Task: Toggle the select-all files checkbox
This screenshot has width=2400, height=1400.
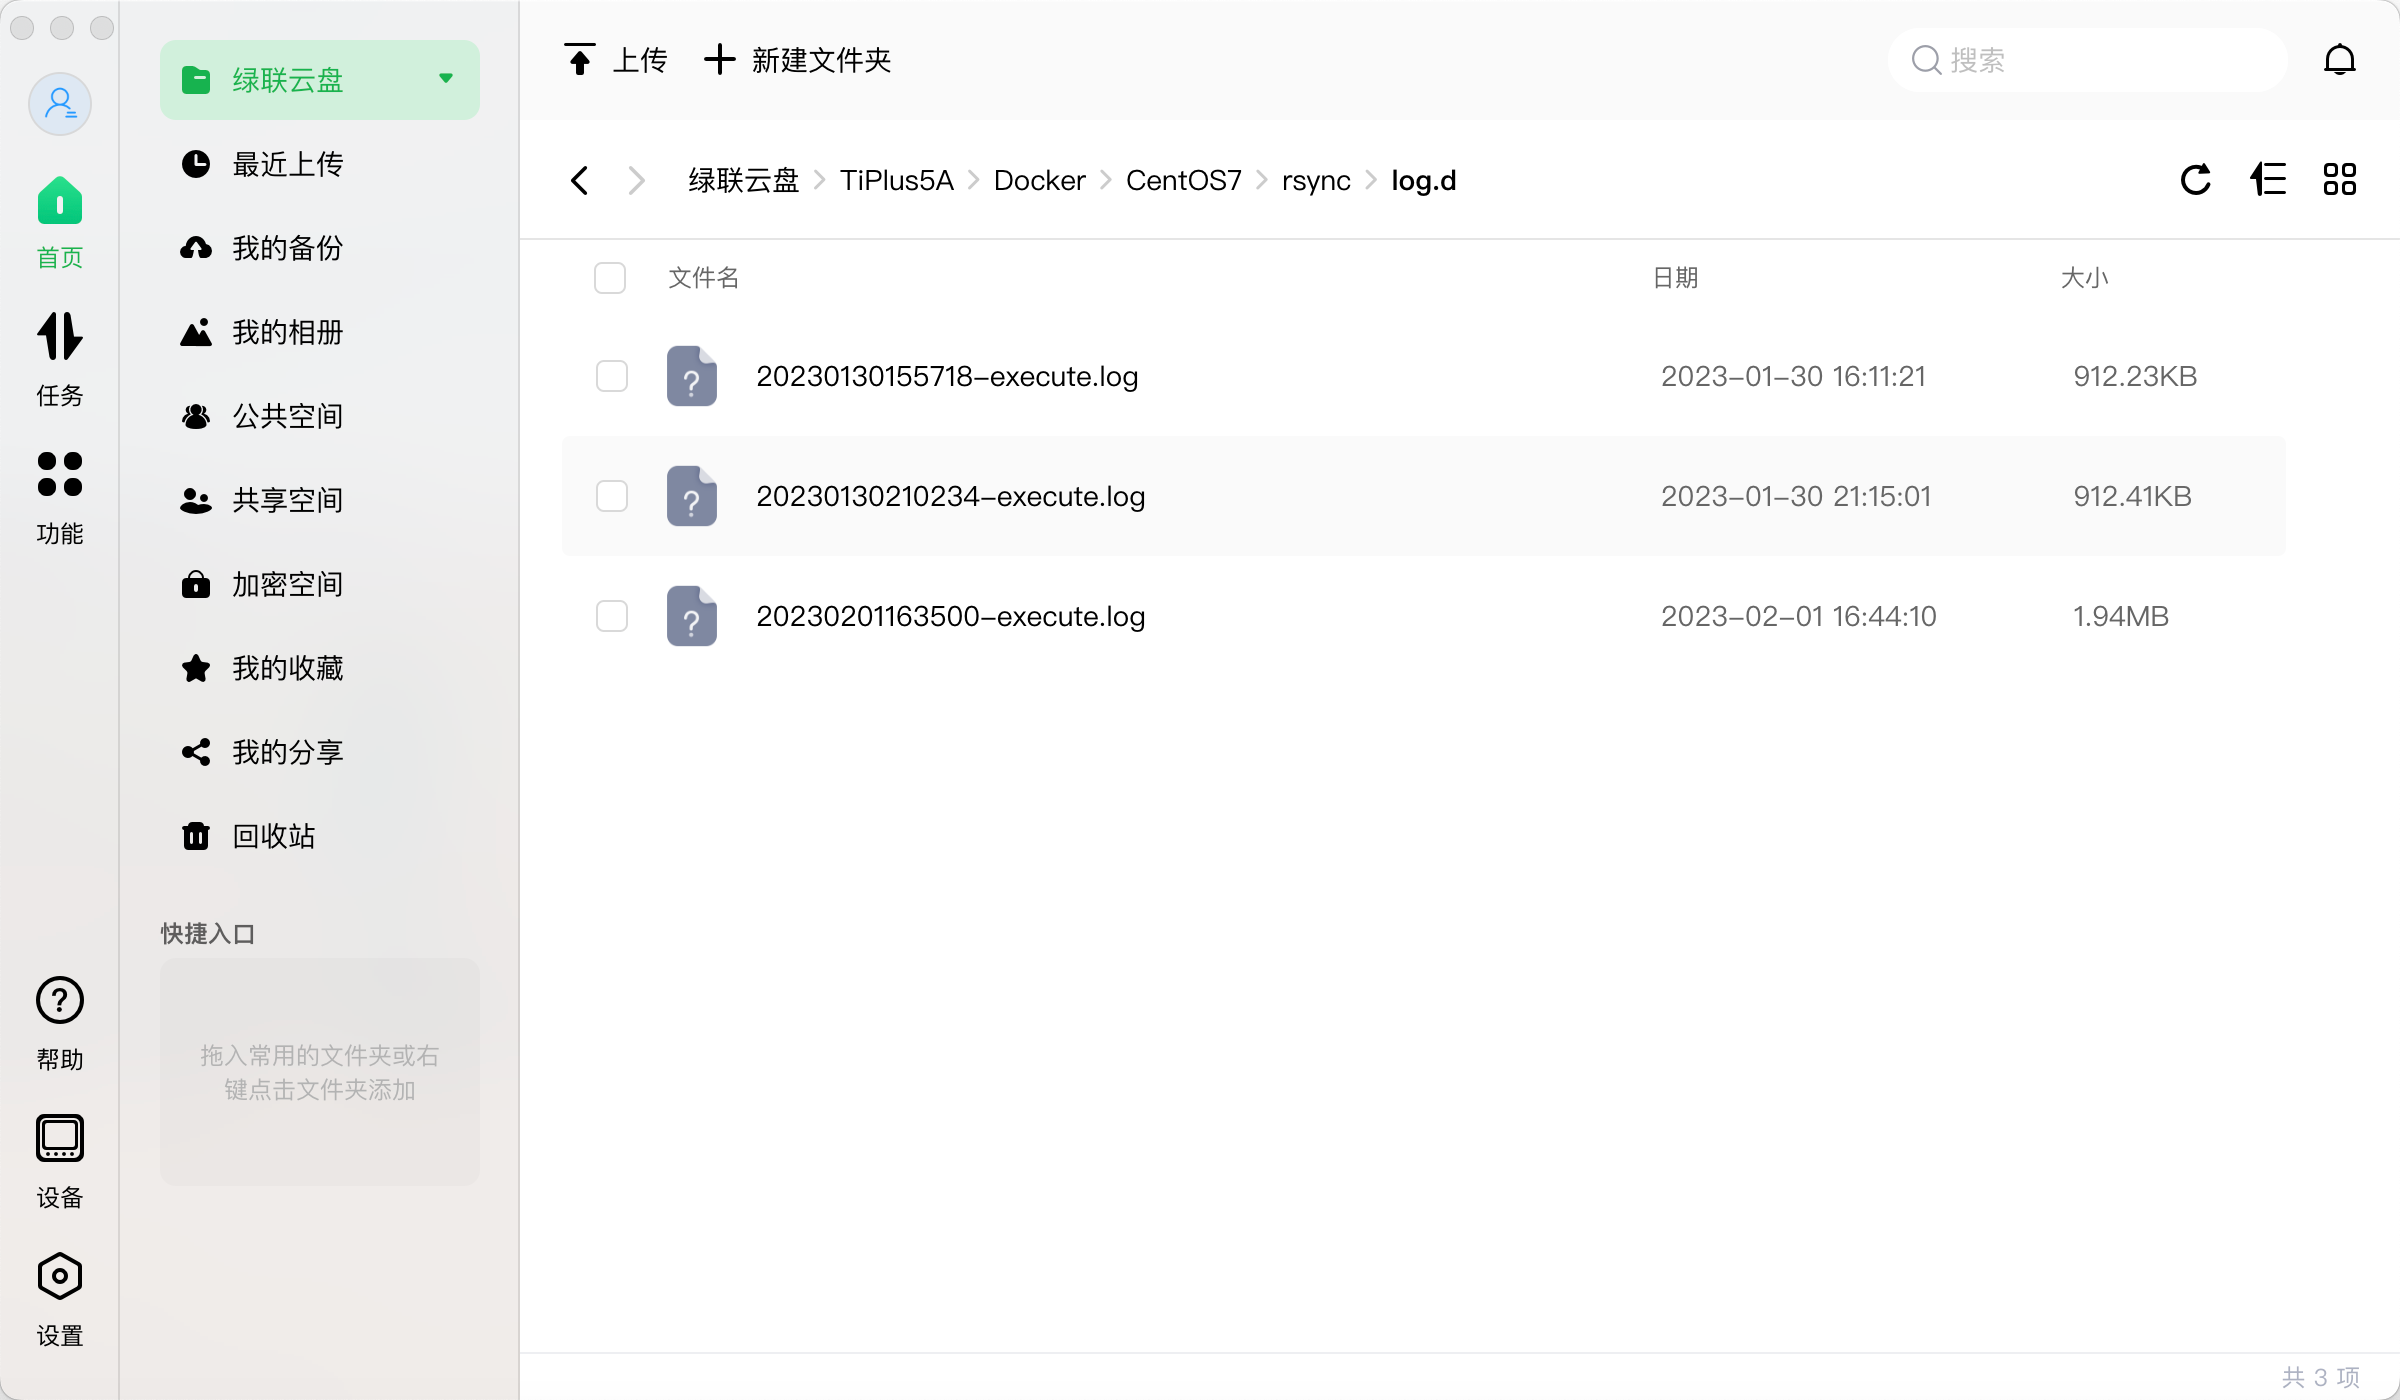Action: [x=609, y=278]
